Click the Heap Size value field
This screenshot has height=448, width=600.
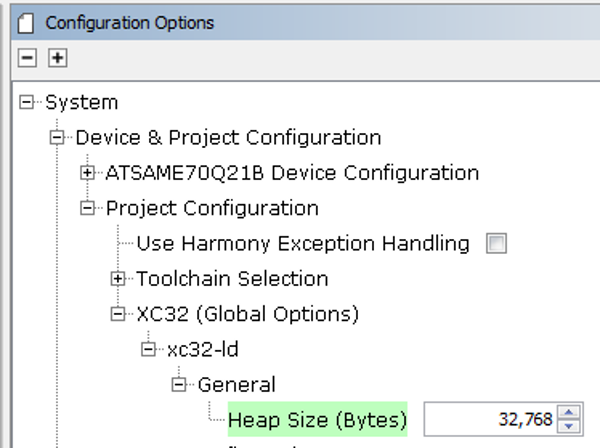pyautogui.click(x=491, y=419)
